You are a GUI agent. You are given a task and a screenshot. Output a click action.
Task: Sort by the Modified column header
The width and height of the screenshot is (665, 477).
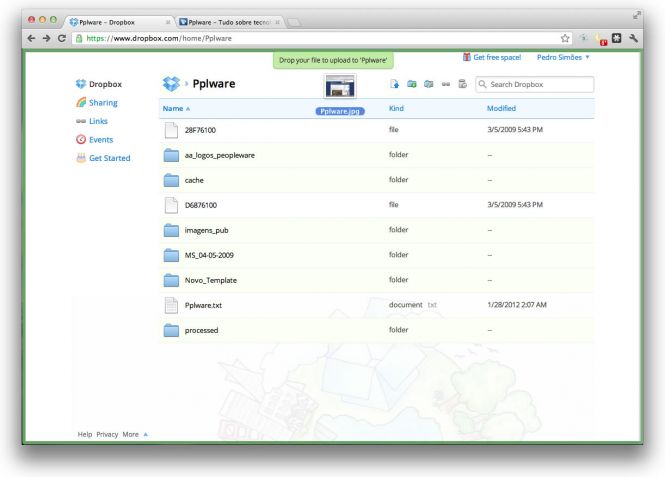[x=501, y=109]
